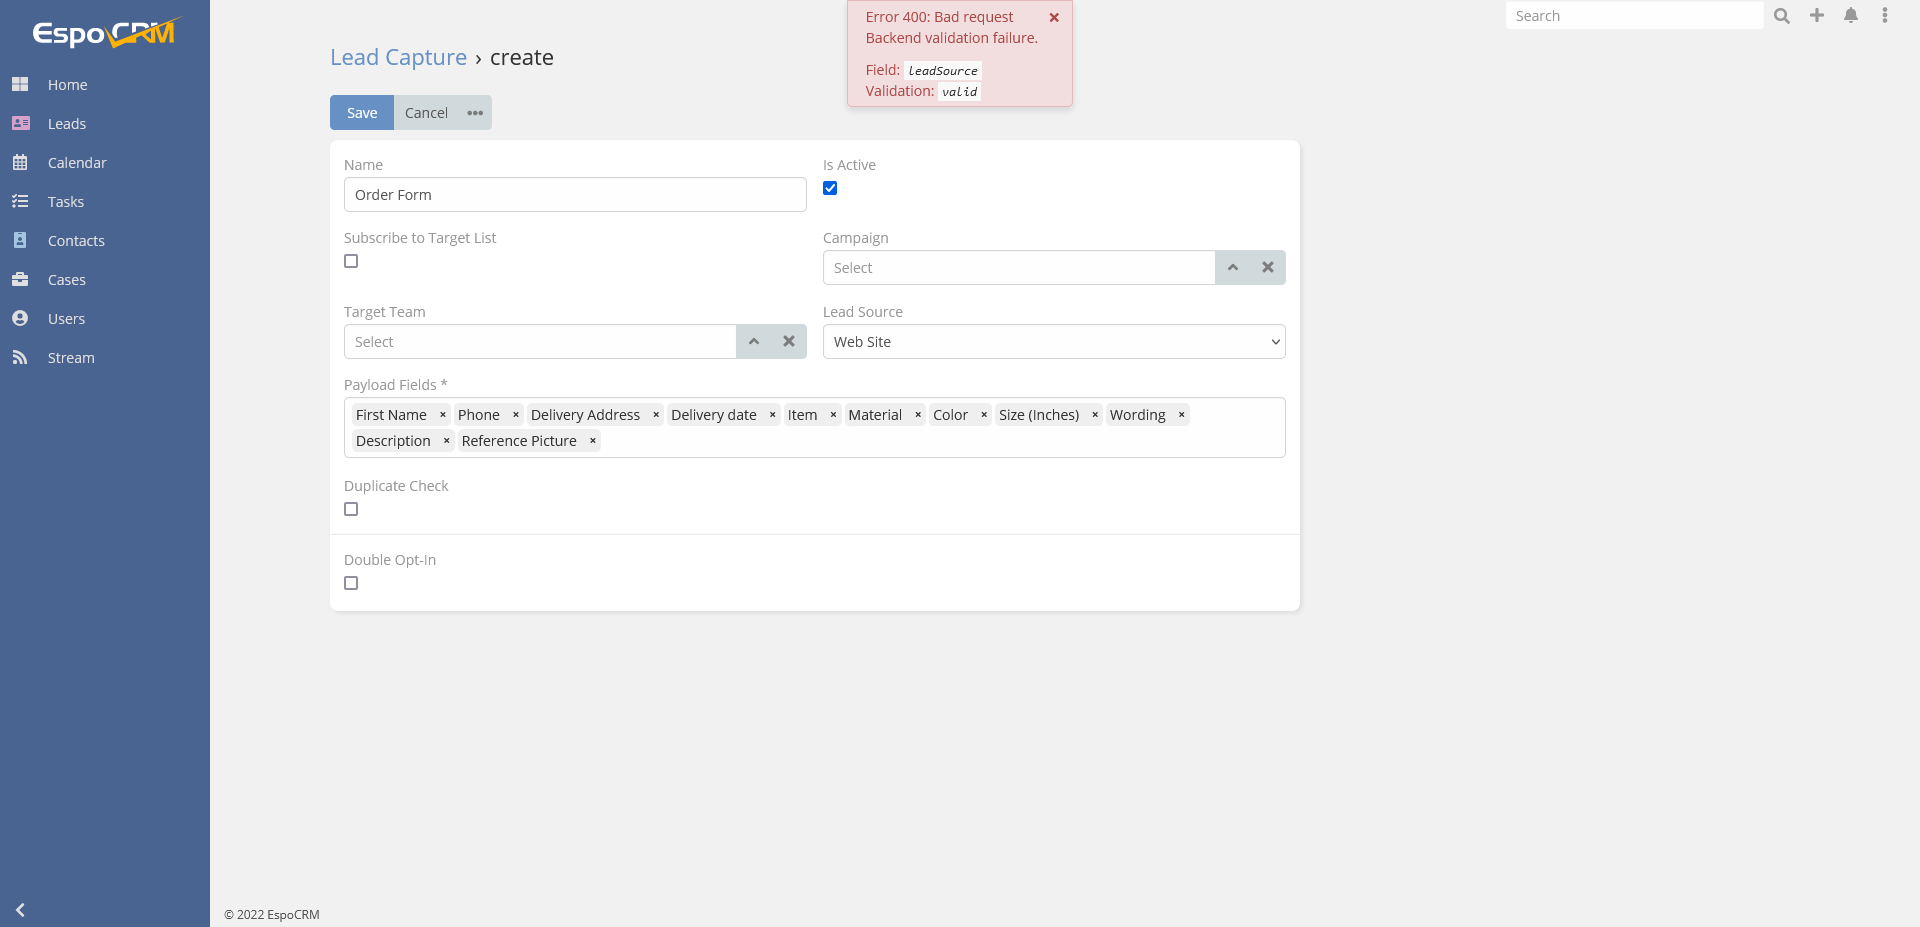Expand the Campaign selector arrow
1920x927 pixels.
(x=1233, y=268)
